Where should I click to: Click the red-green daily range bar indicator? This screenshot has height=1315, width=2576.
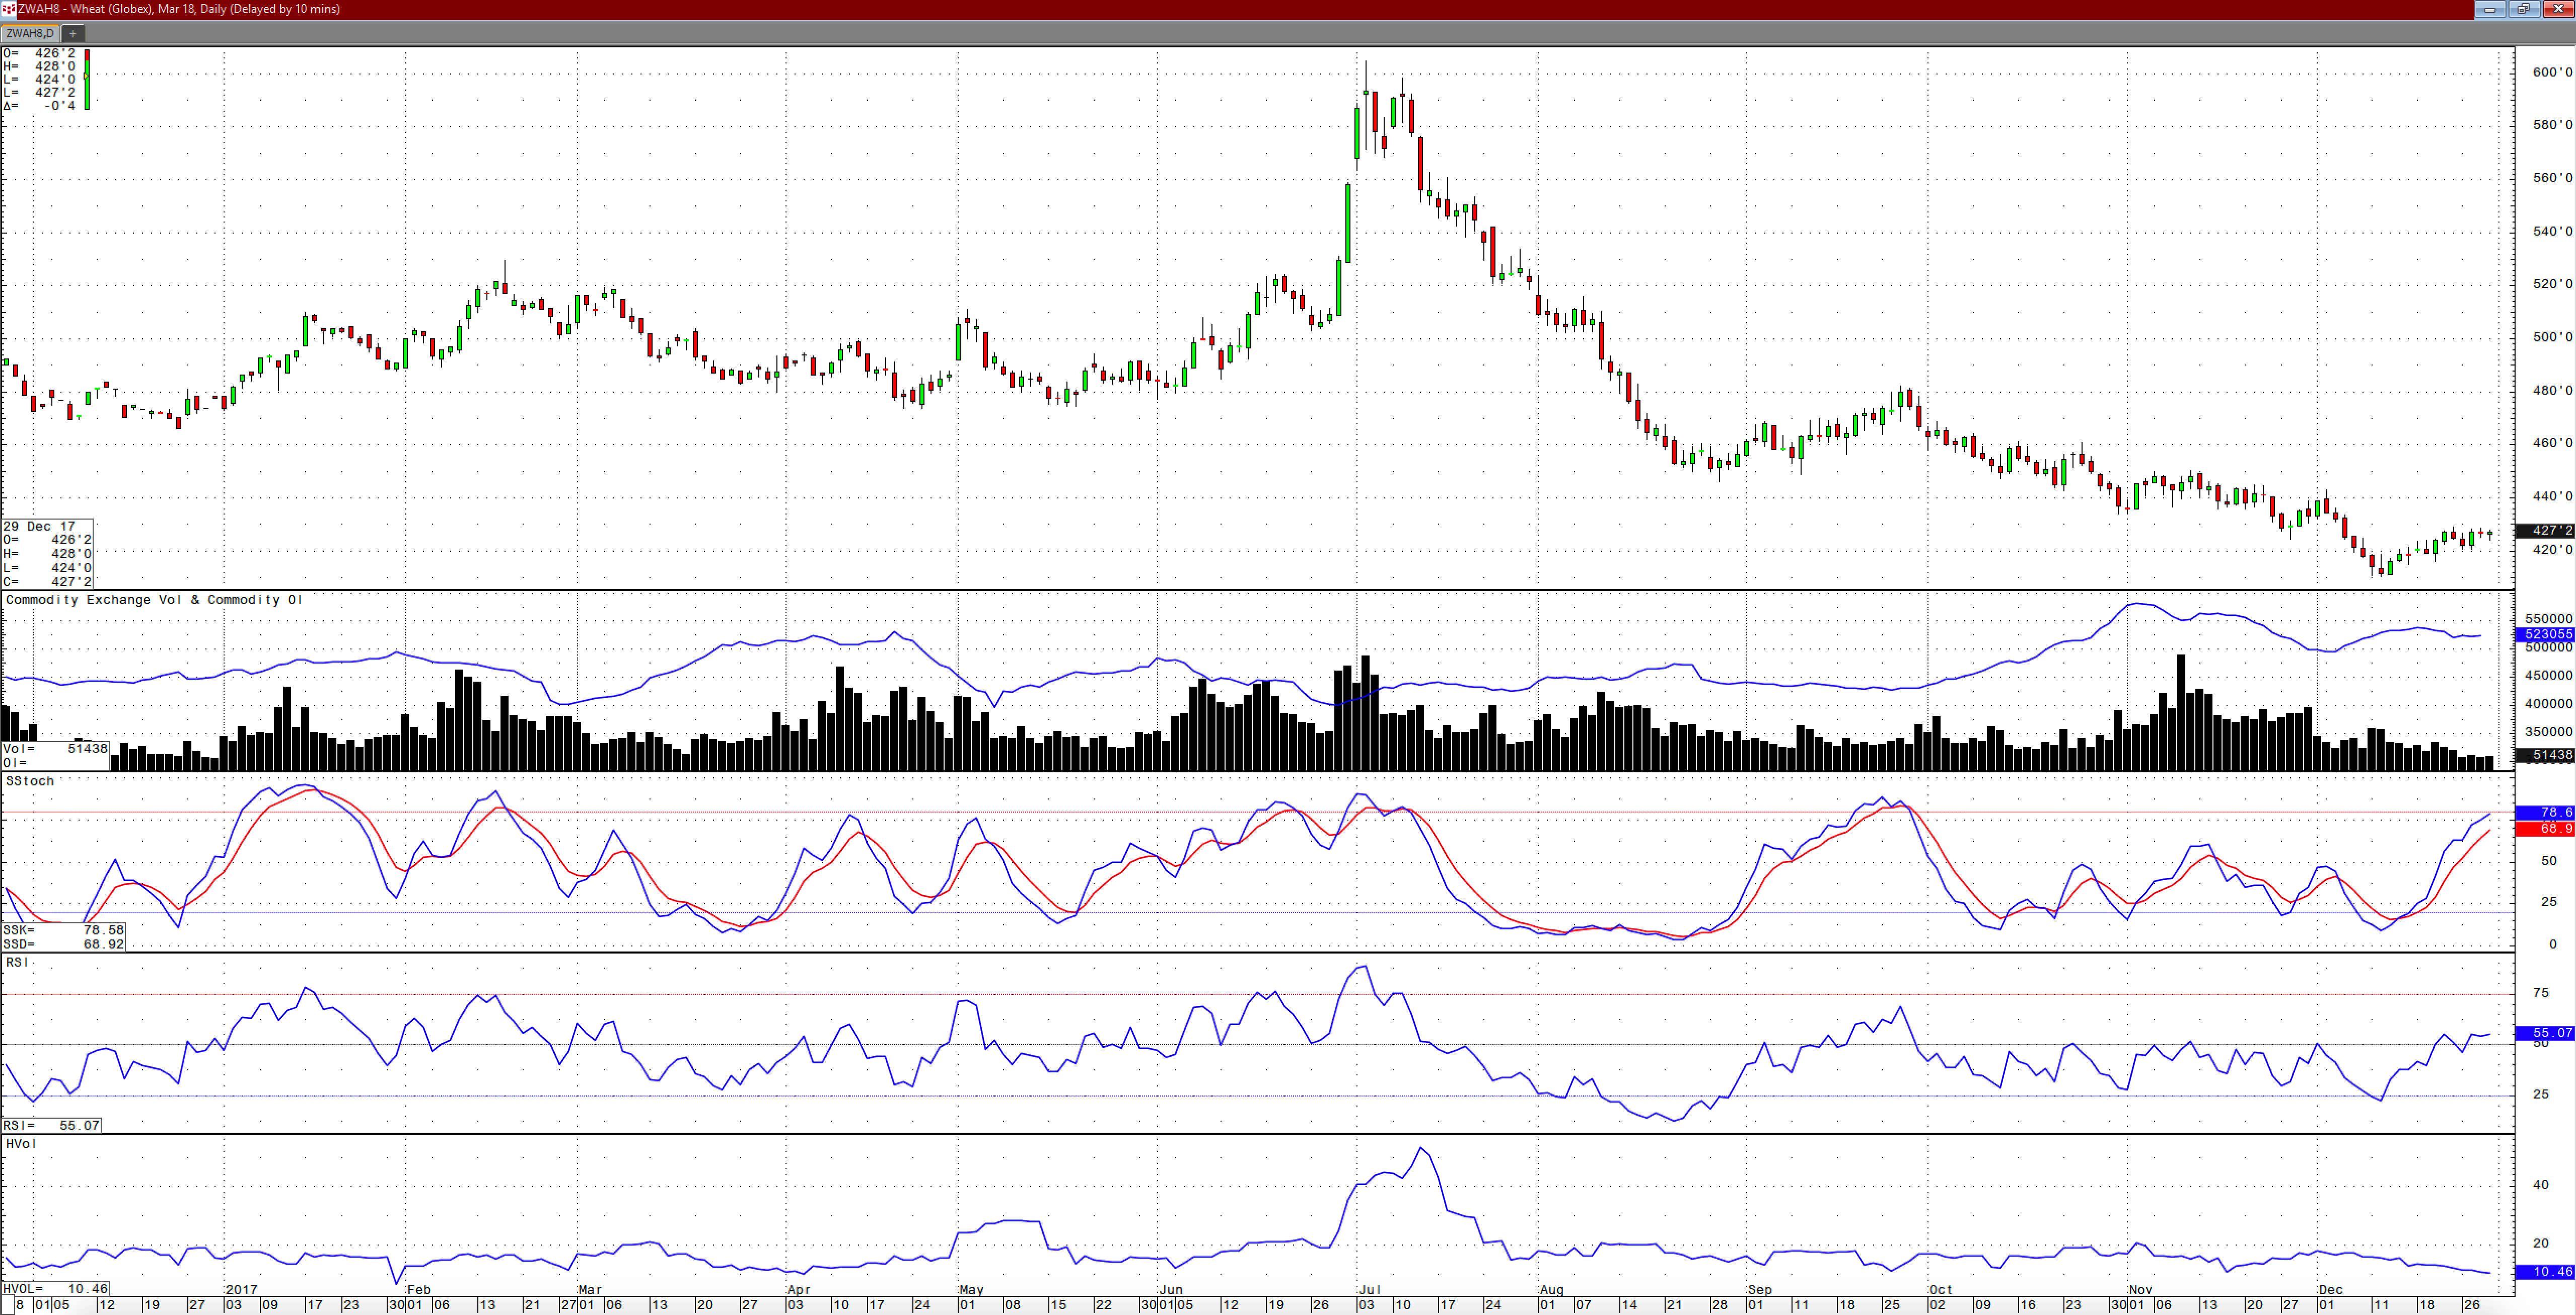click(x=87, y=79)
